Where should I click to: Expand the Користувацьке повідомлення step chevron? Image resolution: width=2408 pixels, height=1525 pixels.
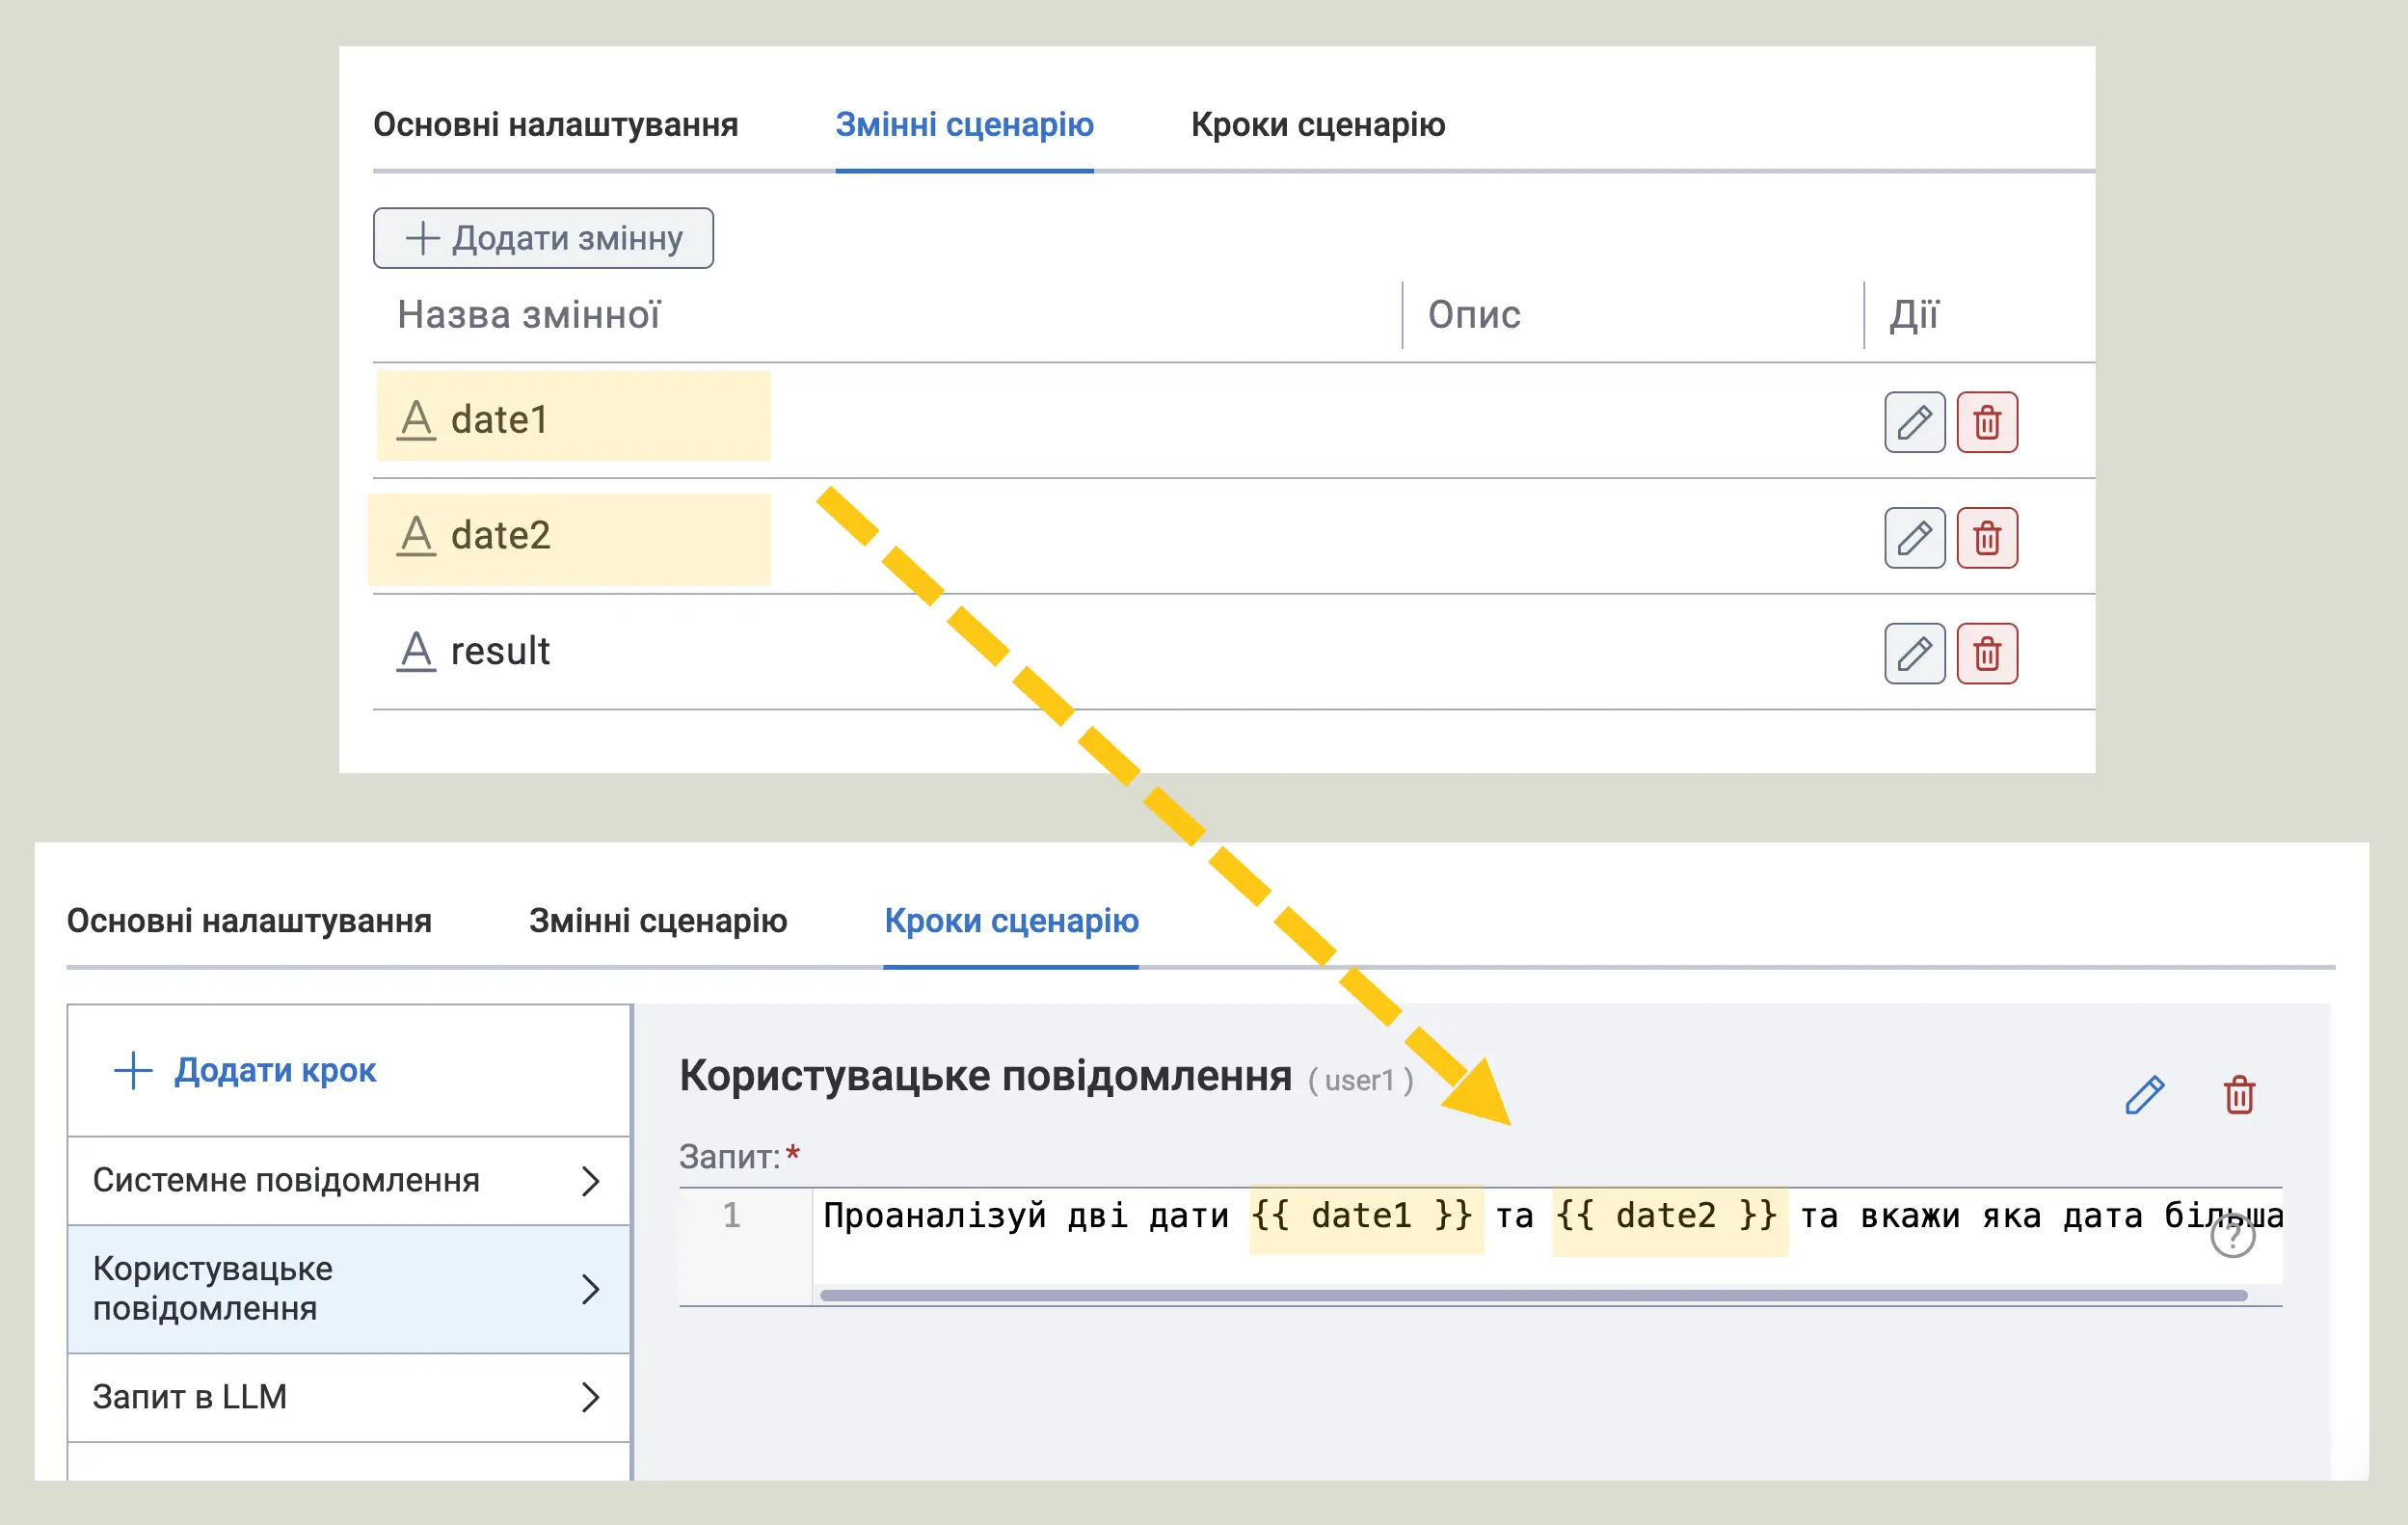point(590,1289)
